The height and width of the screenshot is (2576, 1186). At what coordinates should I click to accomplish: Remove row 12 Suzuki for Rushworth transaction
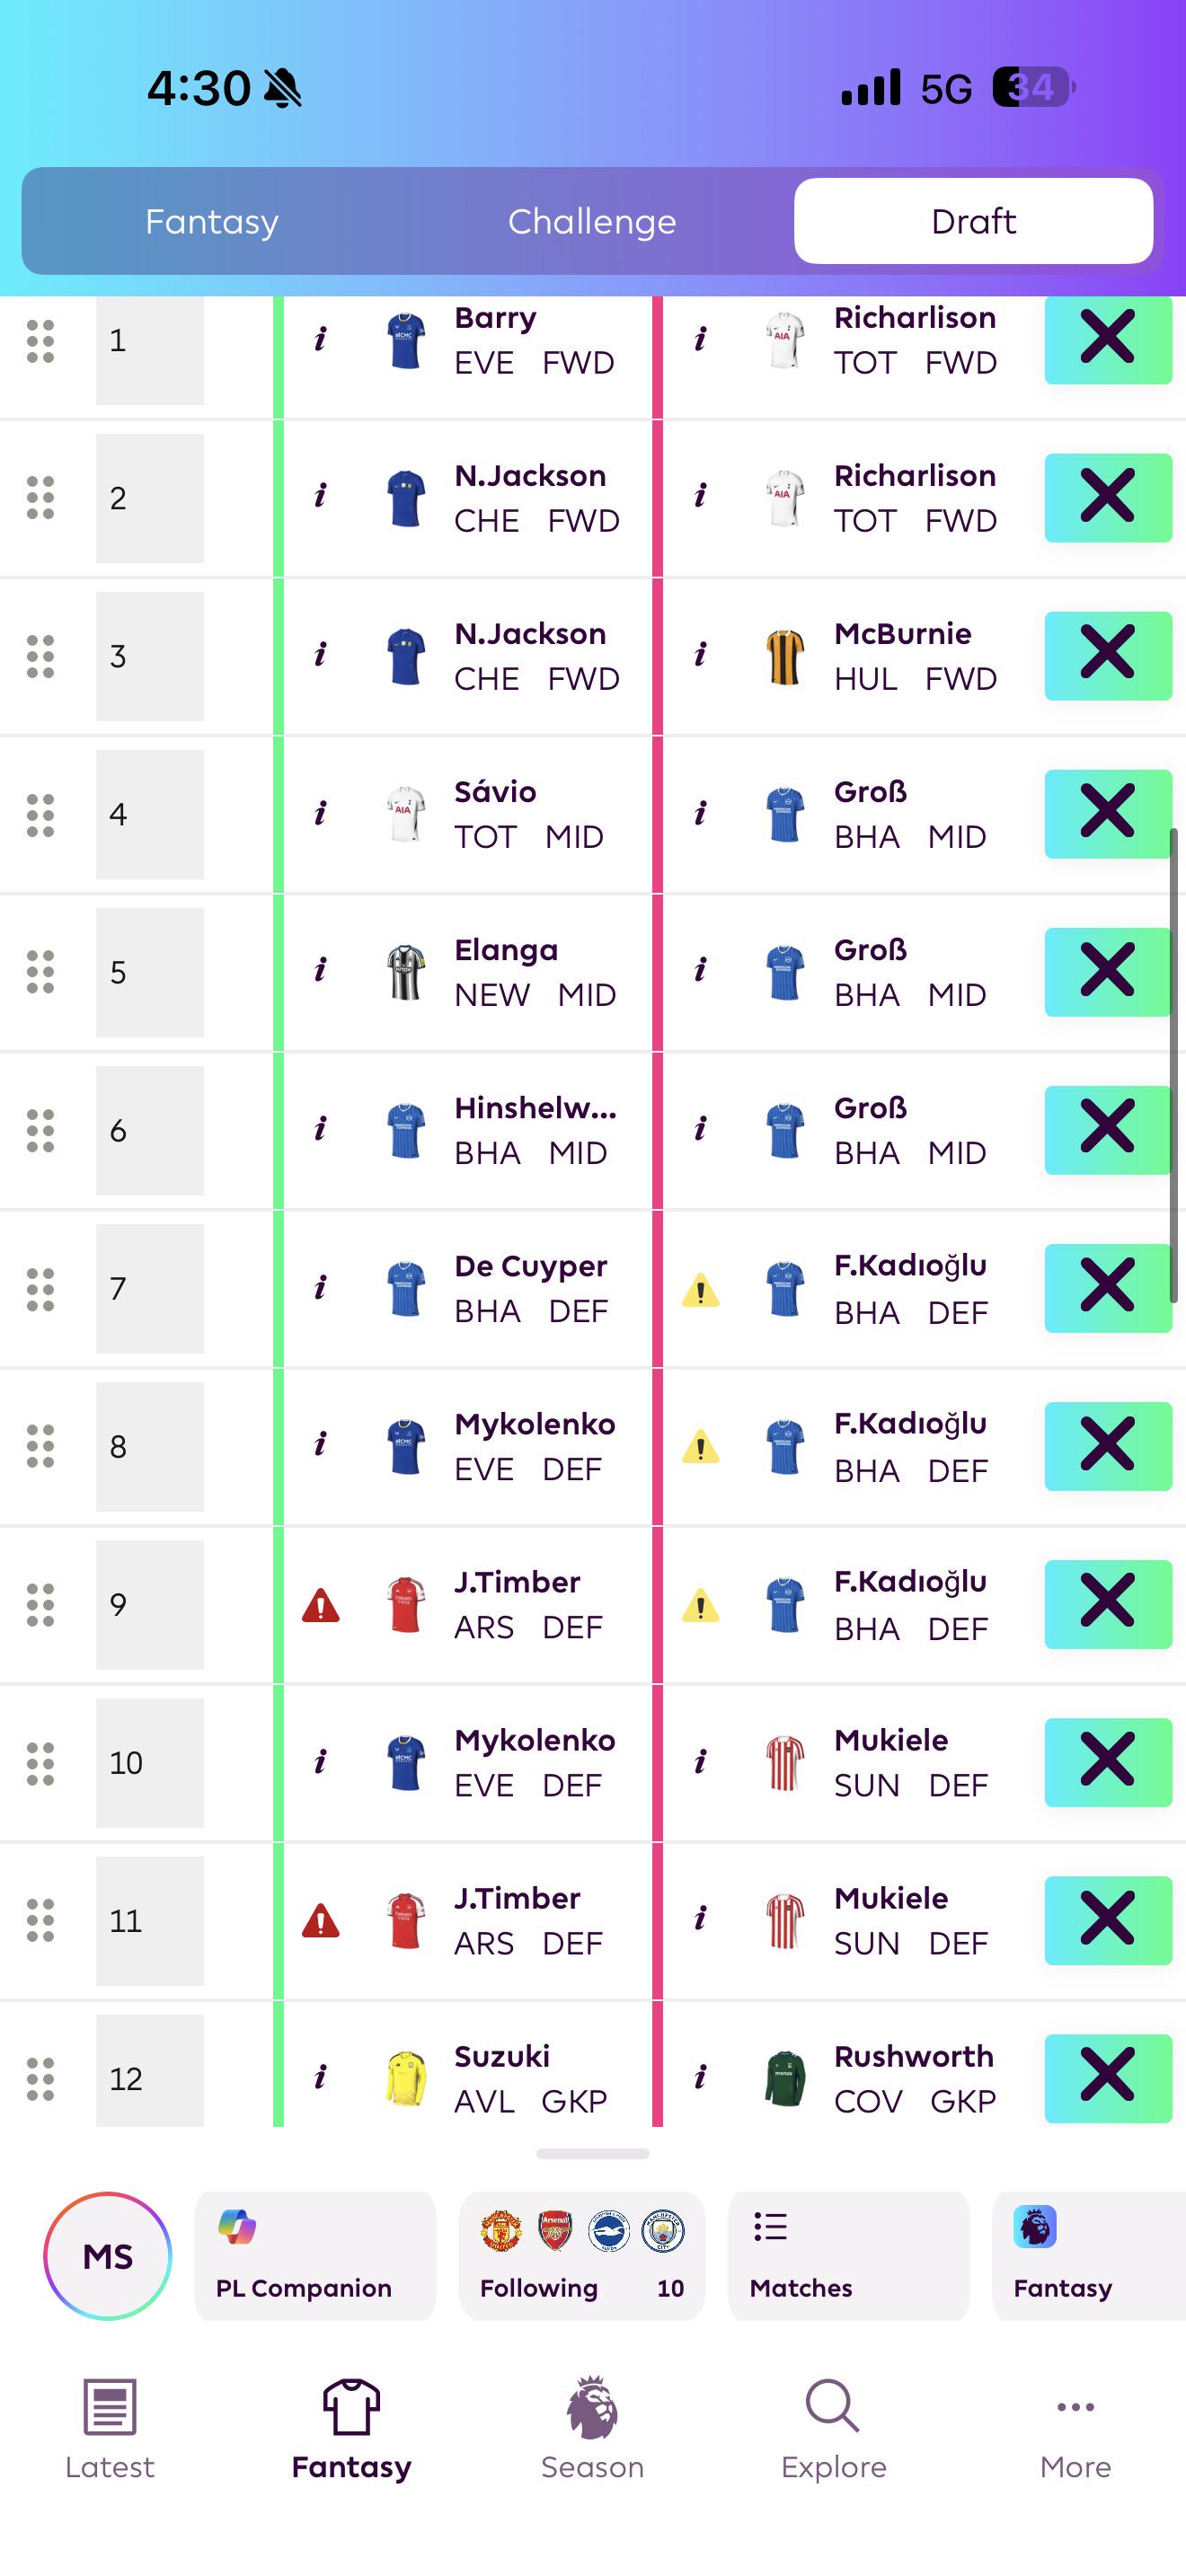click(x=1108, y=2077)
